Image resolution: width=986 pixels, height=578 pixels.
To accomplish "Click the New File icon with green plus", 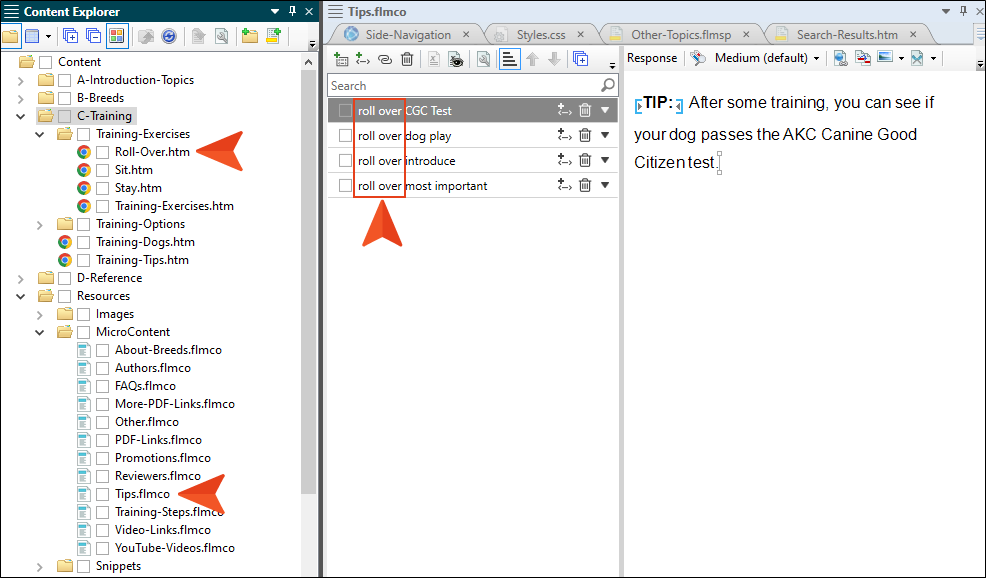I will click(x=273, y=36).
